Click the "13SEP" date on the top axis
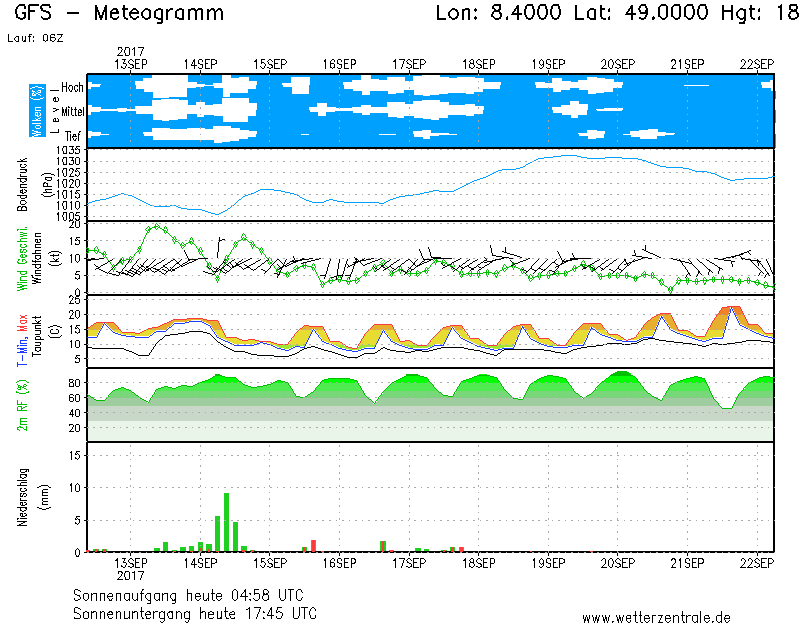Image resolution: width=800 pixels, height=625 pixels. [x=131, y=64]
